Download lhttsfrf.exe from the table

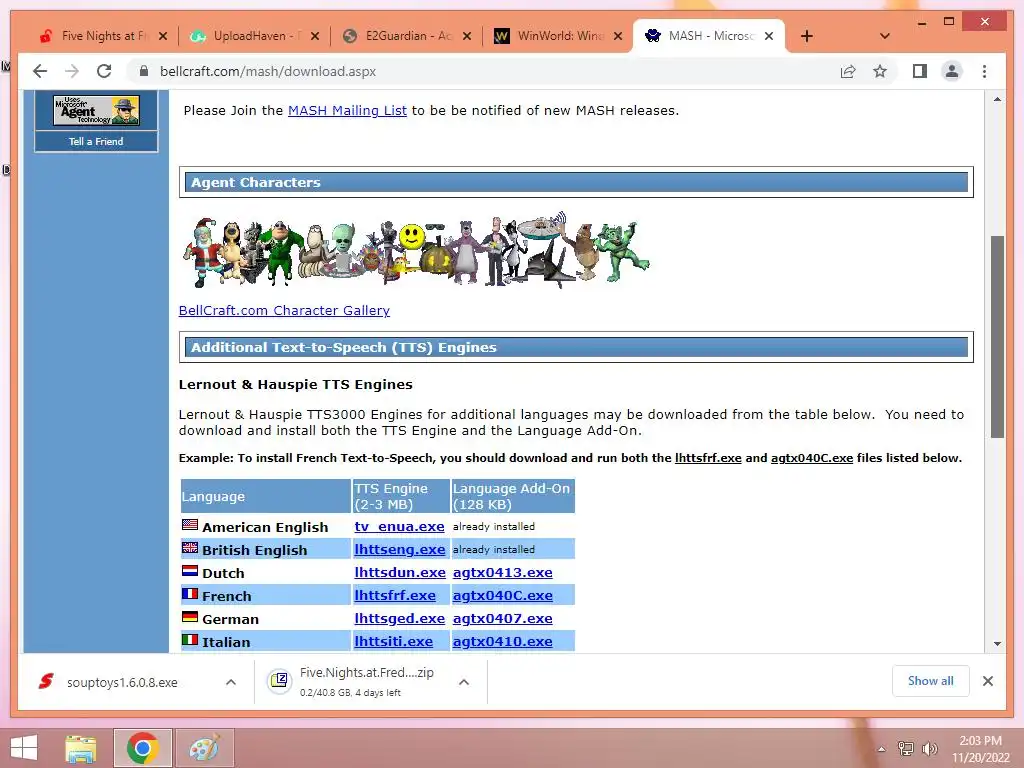[394, 595]
